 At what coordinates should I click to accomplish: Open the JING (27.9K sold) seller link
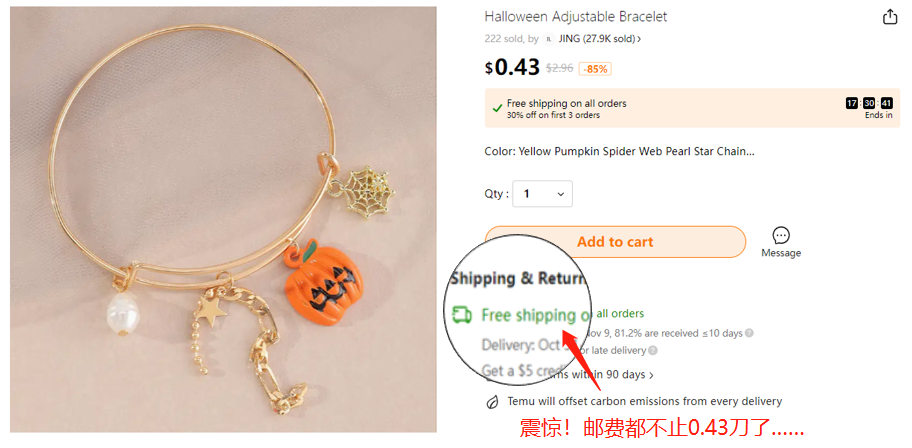(600, 39)
